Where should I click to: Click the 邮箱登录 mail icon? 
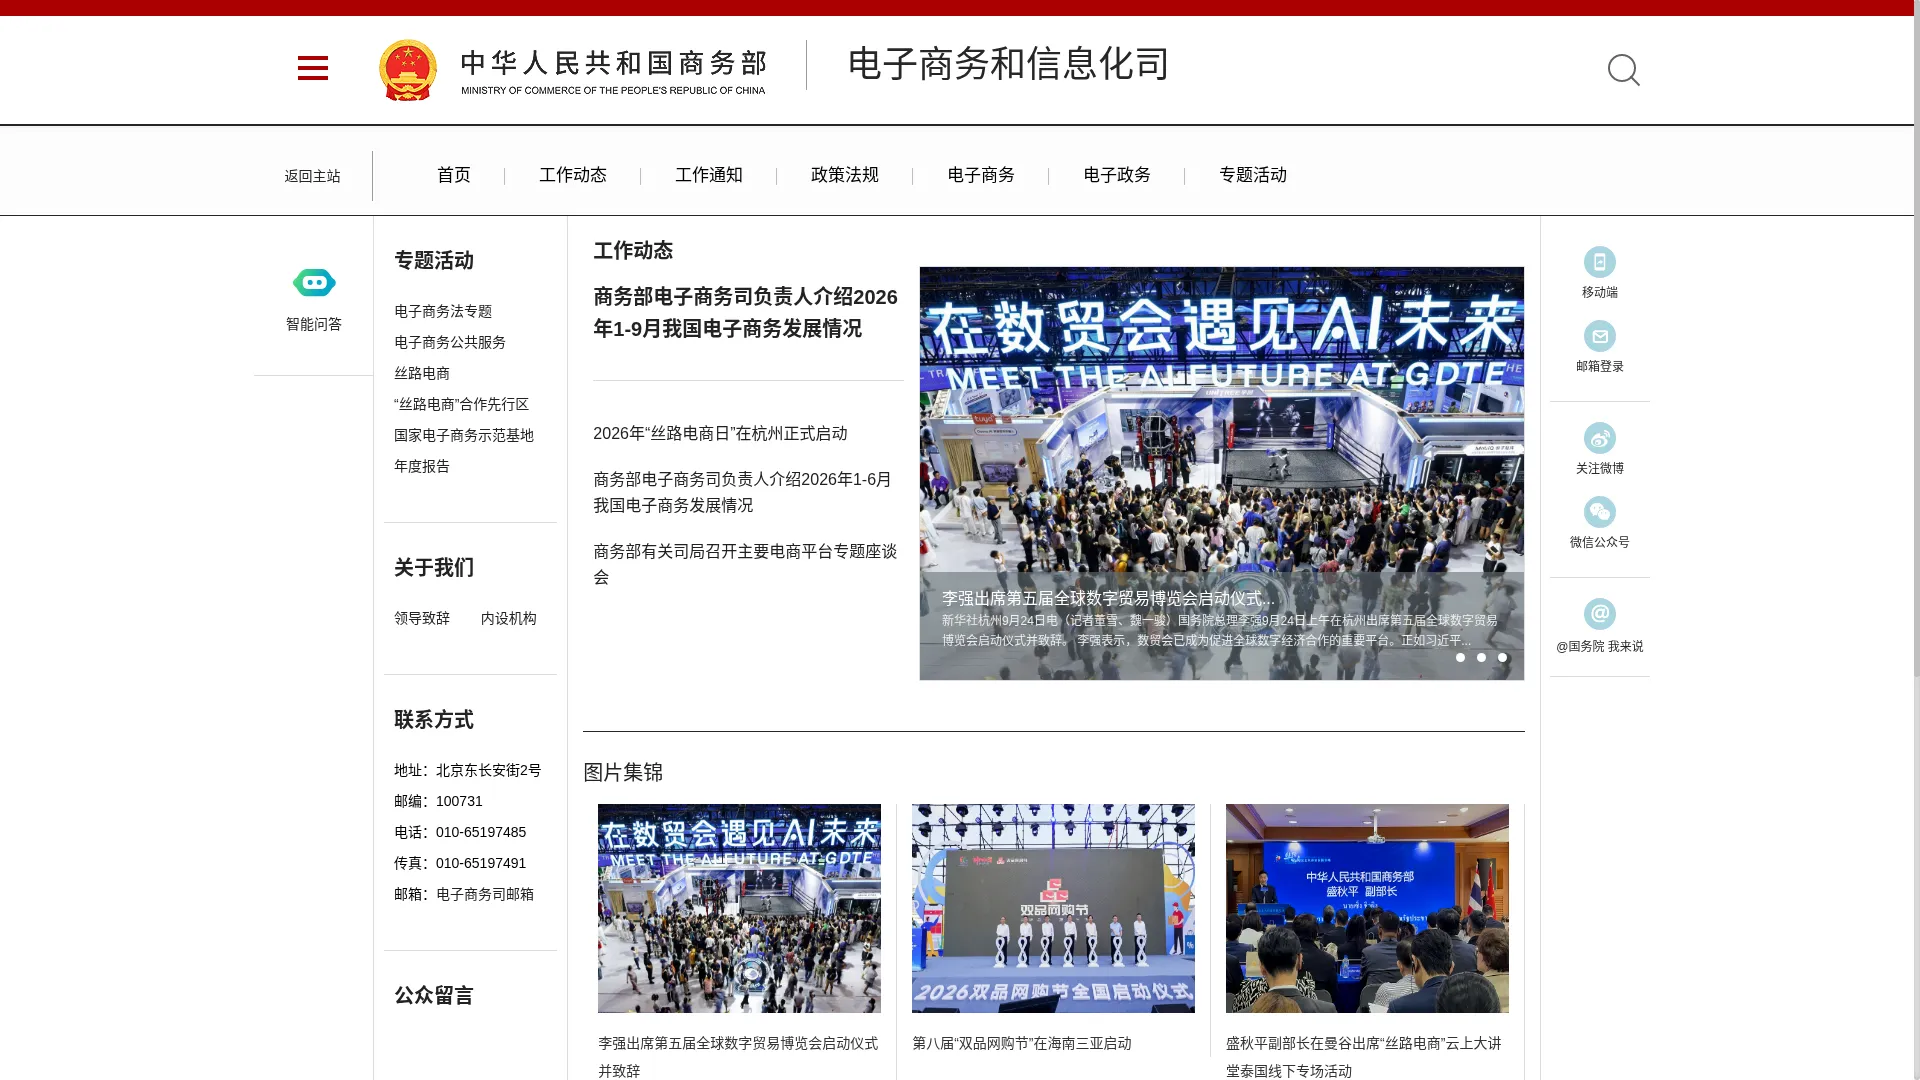[x=1600, y=336]
